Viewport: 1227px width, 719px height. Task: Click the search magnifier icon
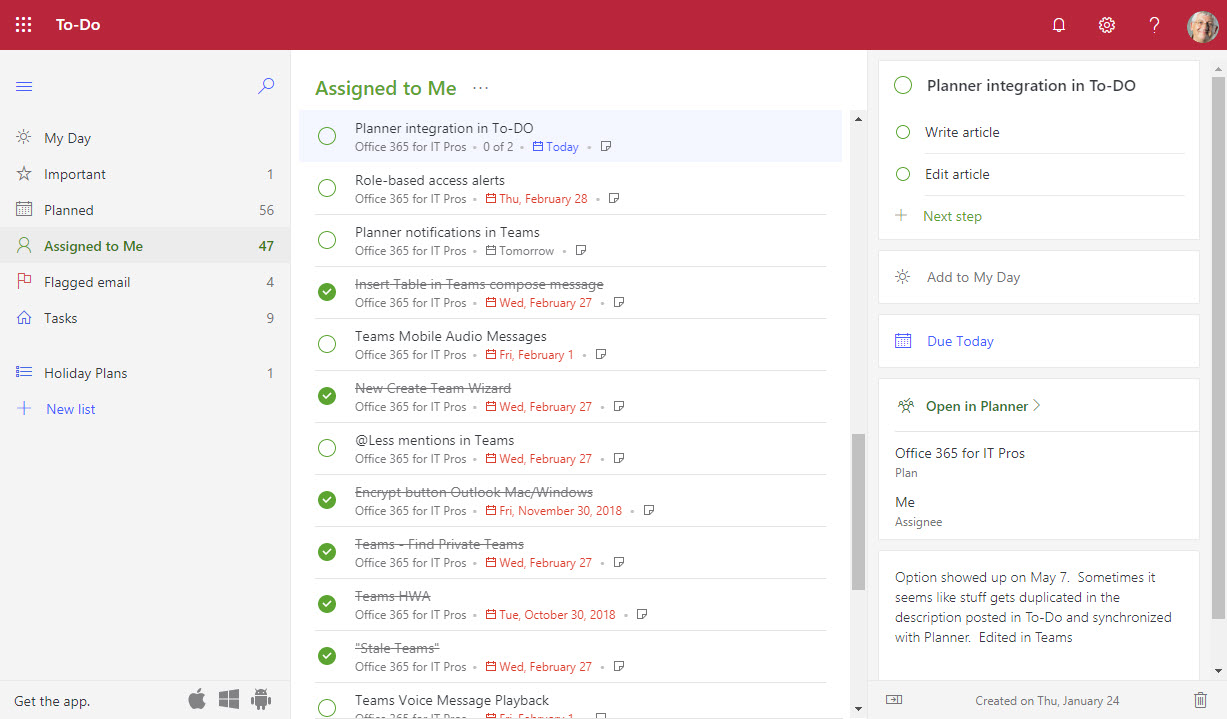[x=266, y=87]
